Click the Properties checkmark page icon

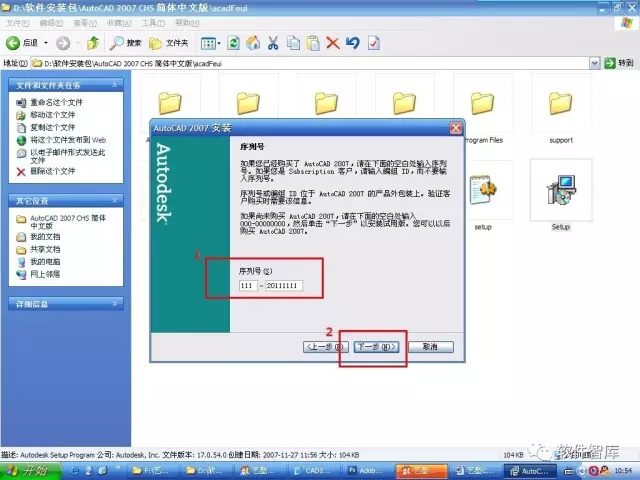click(x=373, y=42)
